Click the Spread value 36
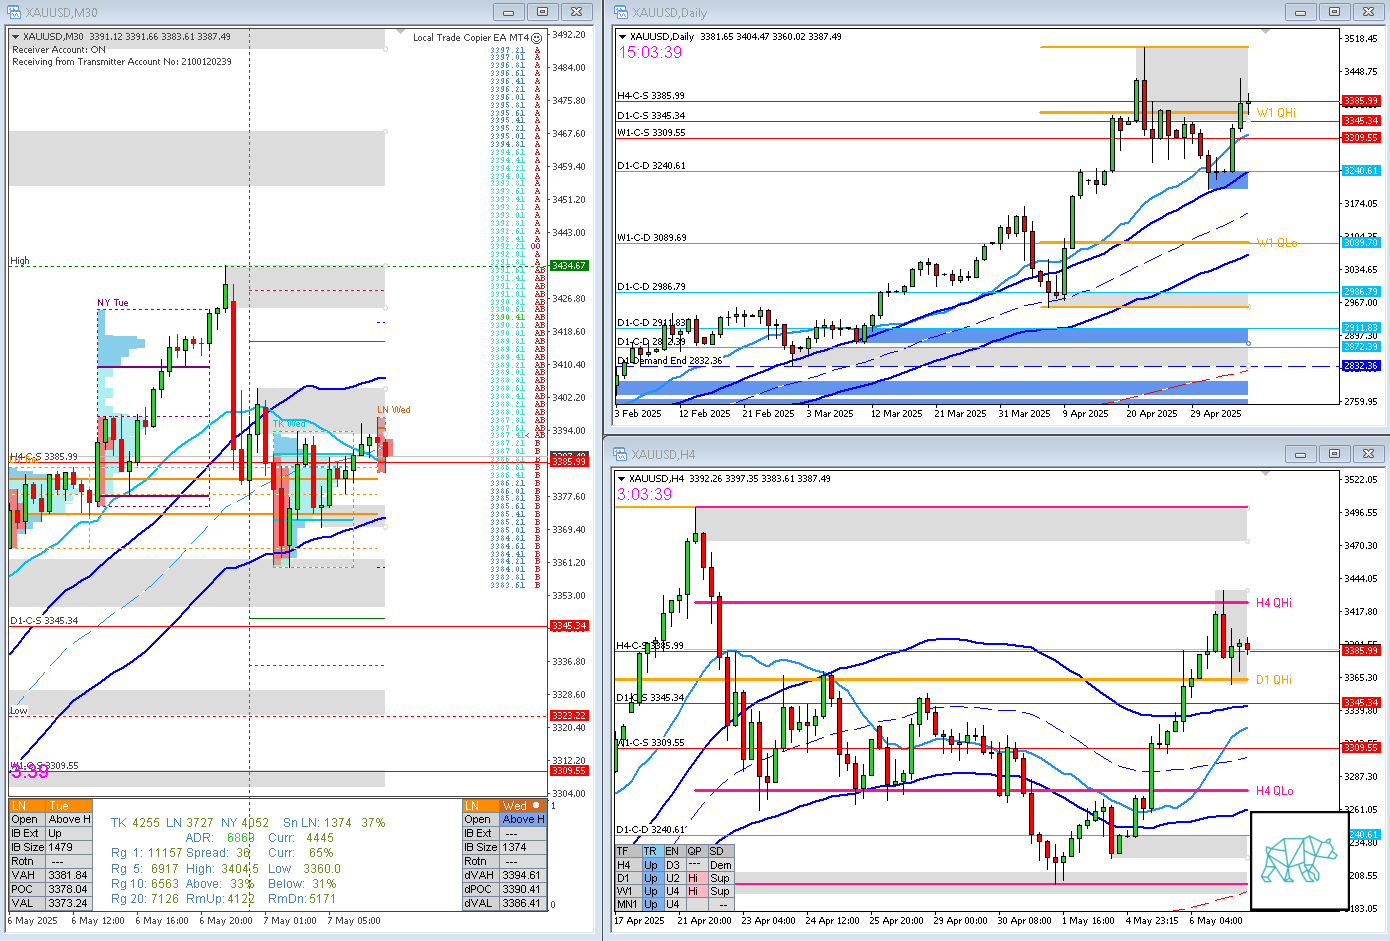The height and width of the screenshot is (941, 1390). pos(243,853)
